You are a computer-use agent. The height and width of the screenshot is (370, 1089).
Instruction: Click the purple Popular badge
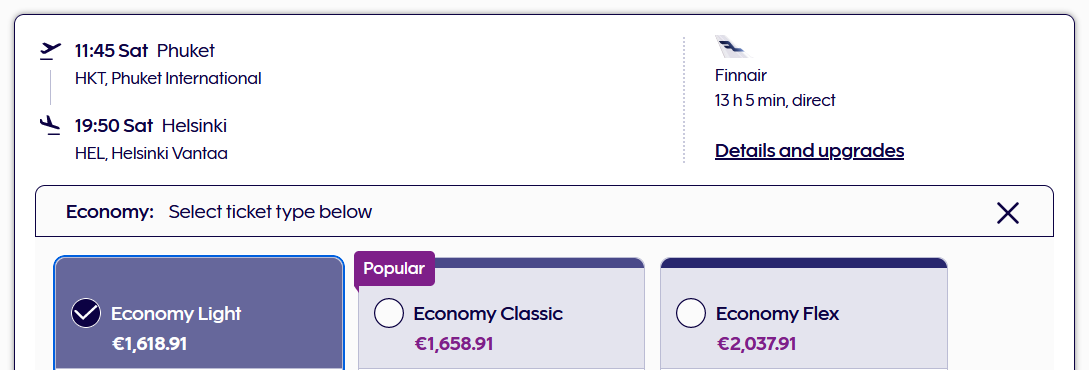[x=394, y=269]
